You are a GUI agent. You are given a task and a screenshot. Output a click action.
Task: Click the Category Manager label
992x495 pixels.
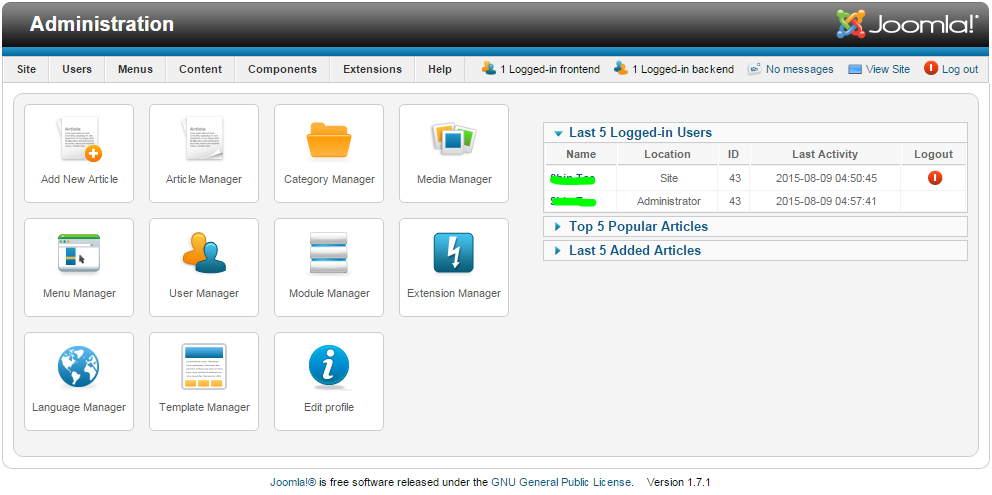tap(329, 179)
